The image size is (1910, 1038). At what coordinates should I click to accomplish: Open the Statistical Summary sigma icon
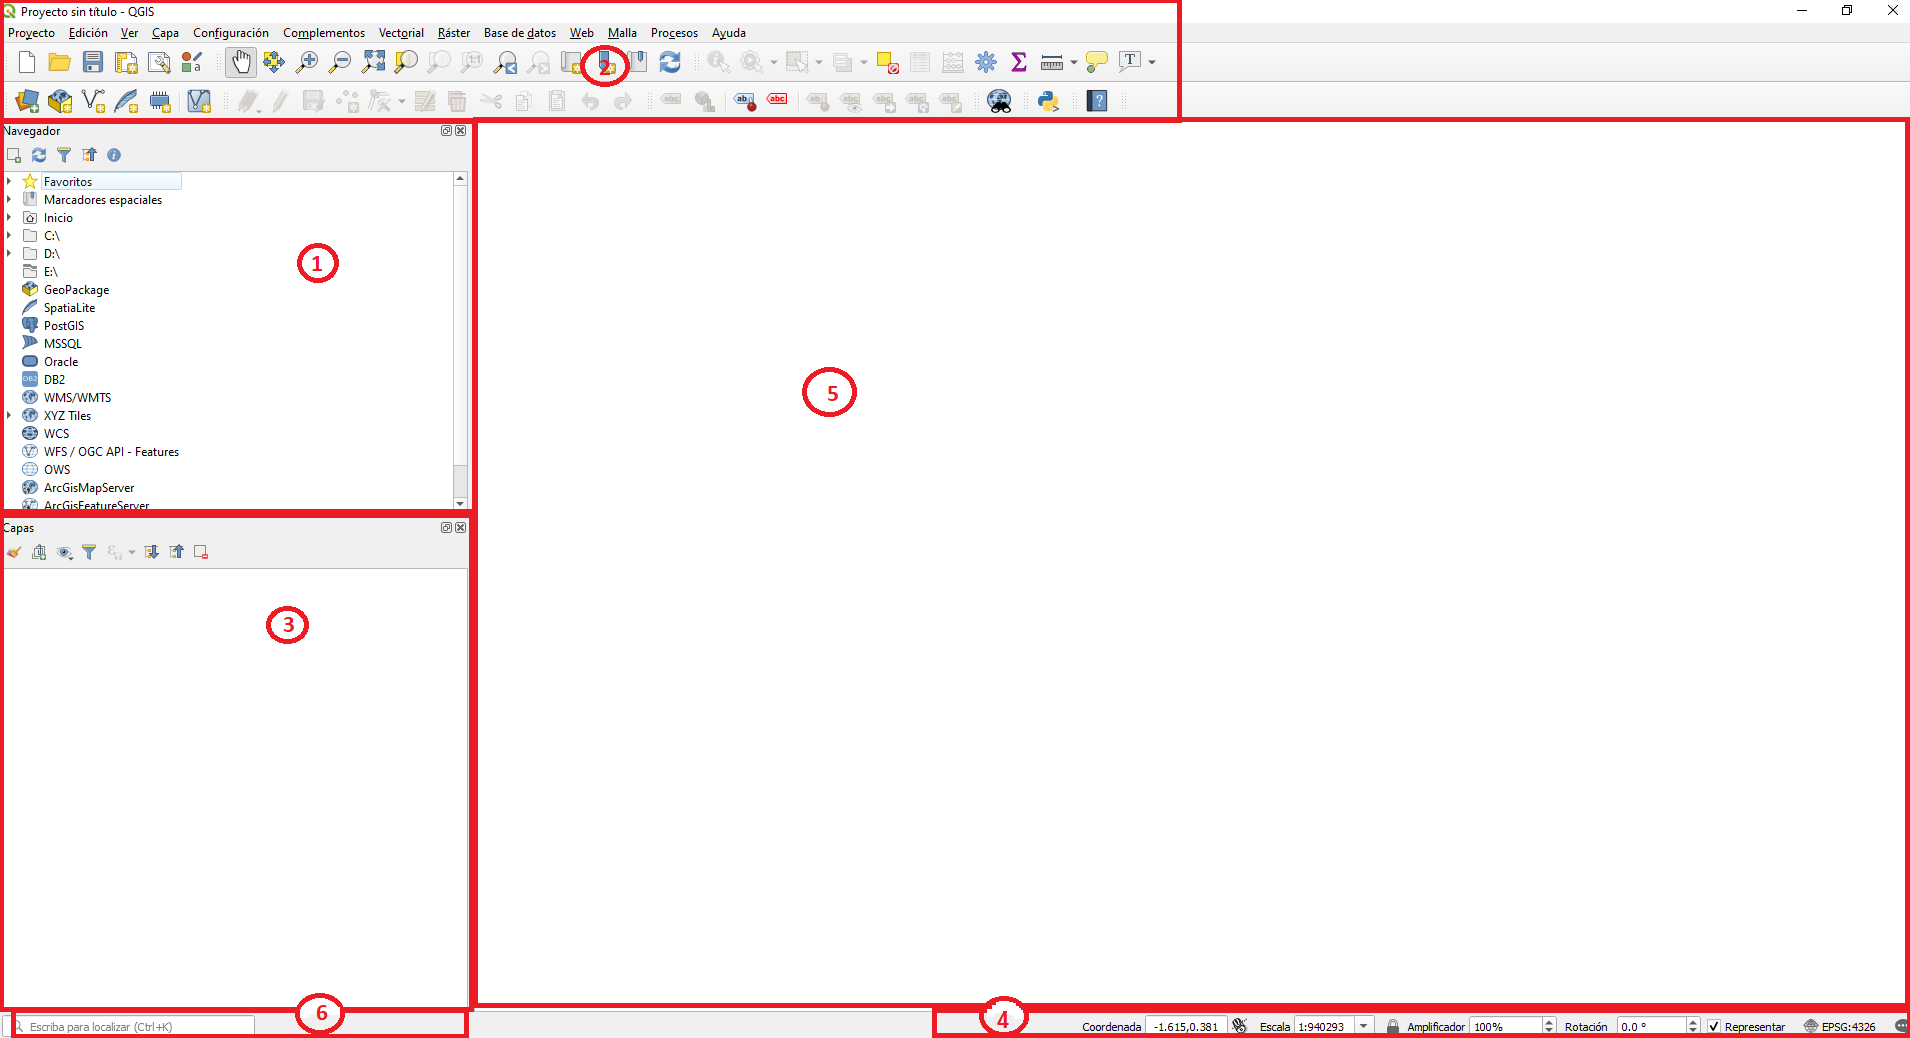(1019, 62)
